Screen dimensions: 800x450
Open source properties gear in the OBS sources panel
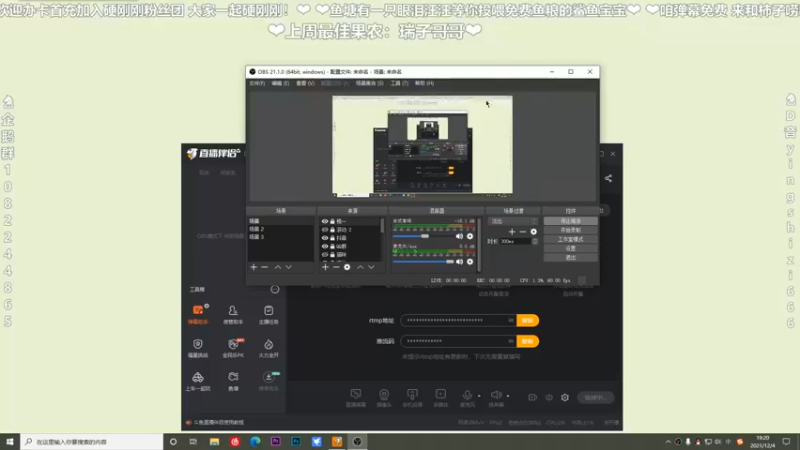coord(347,267)
